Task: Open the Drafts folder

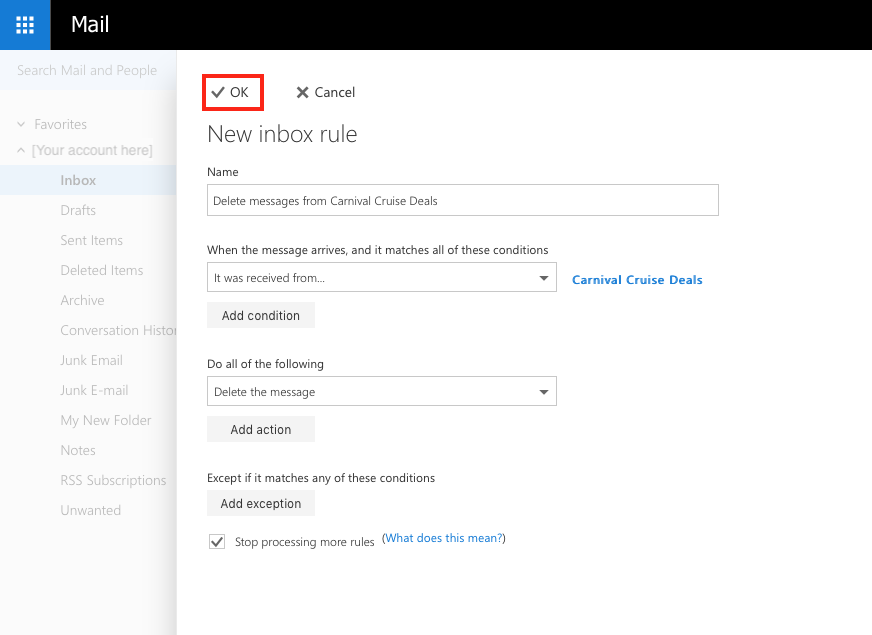Action: point(78,211)
